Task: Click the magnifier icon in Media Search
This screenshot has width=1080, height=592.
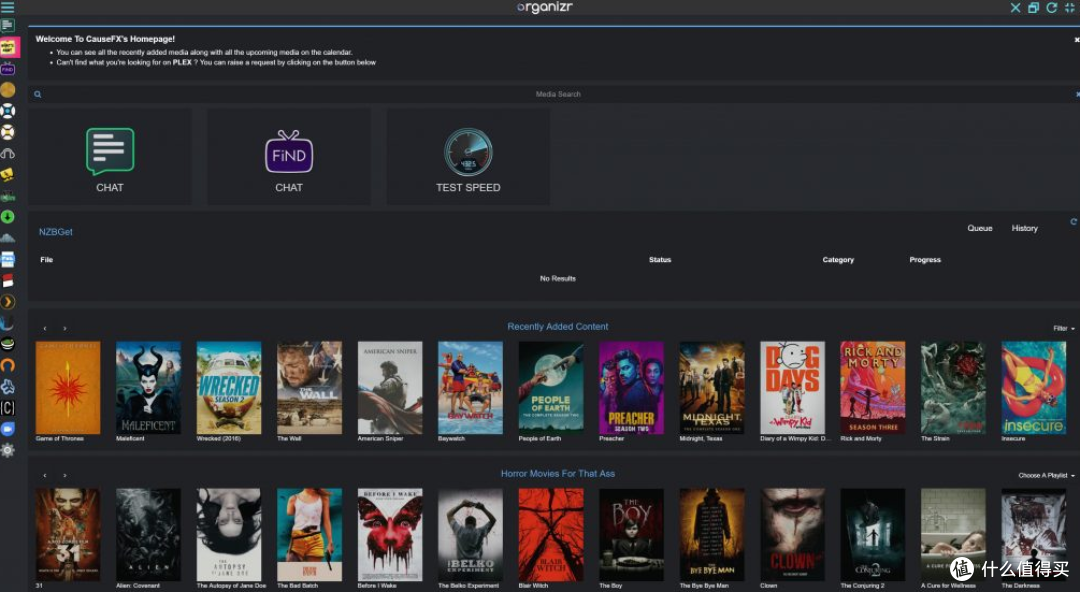Action: point(38,94)
